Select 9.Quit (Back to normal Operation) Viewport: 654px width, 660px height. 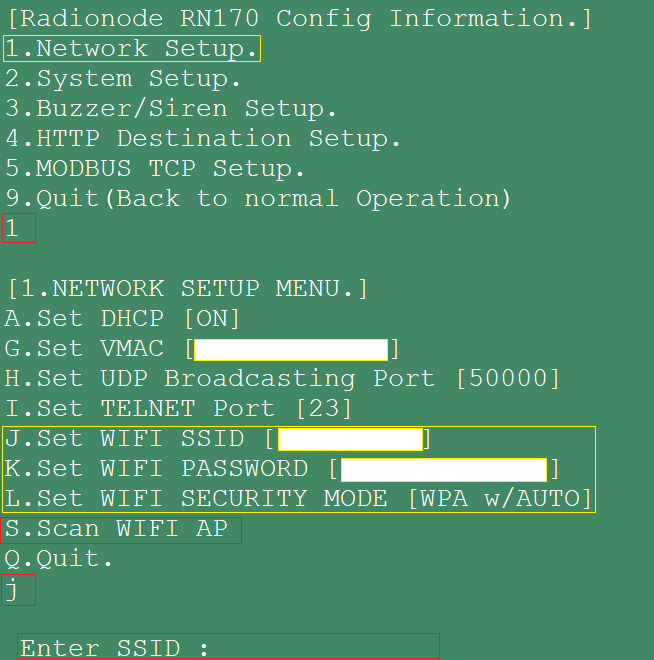pyautogui.click(x=258, y=199)
